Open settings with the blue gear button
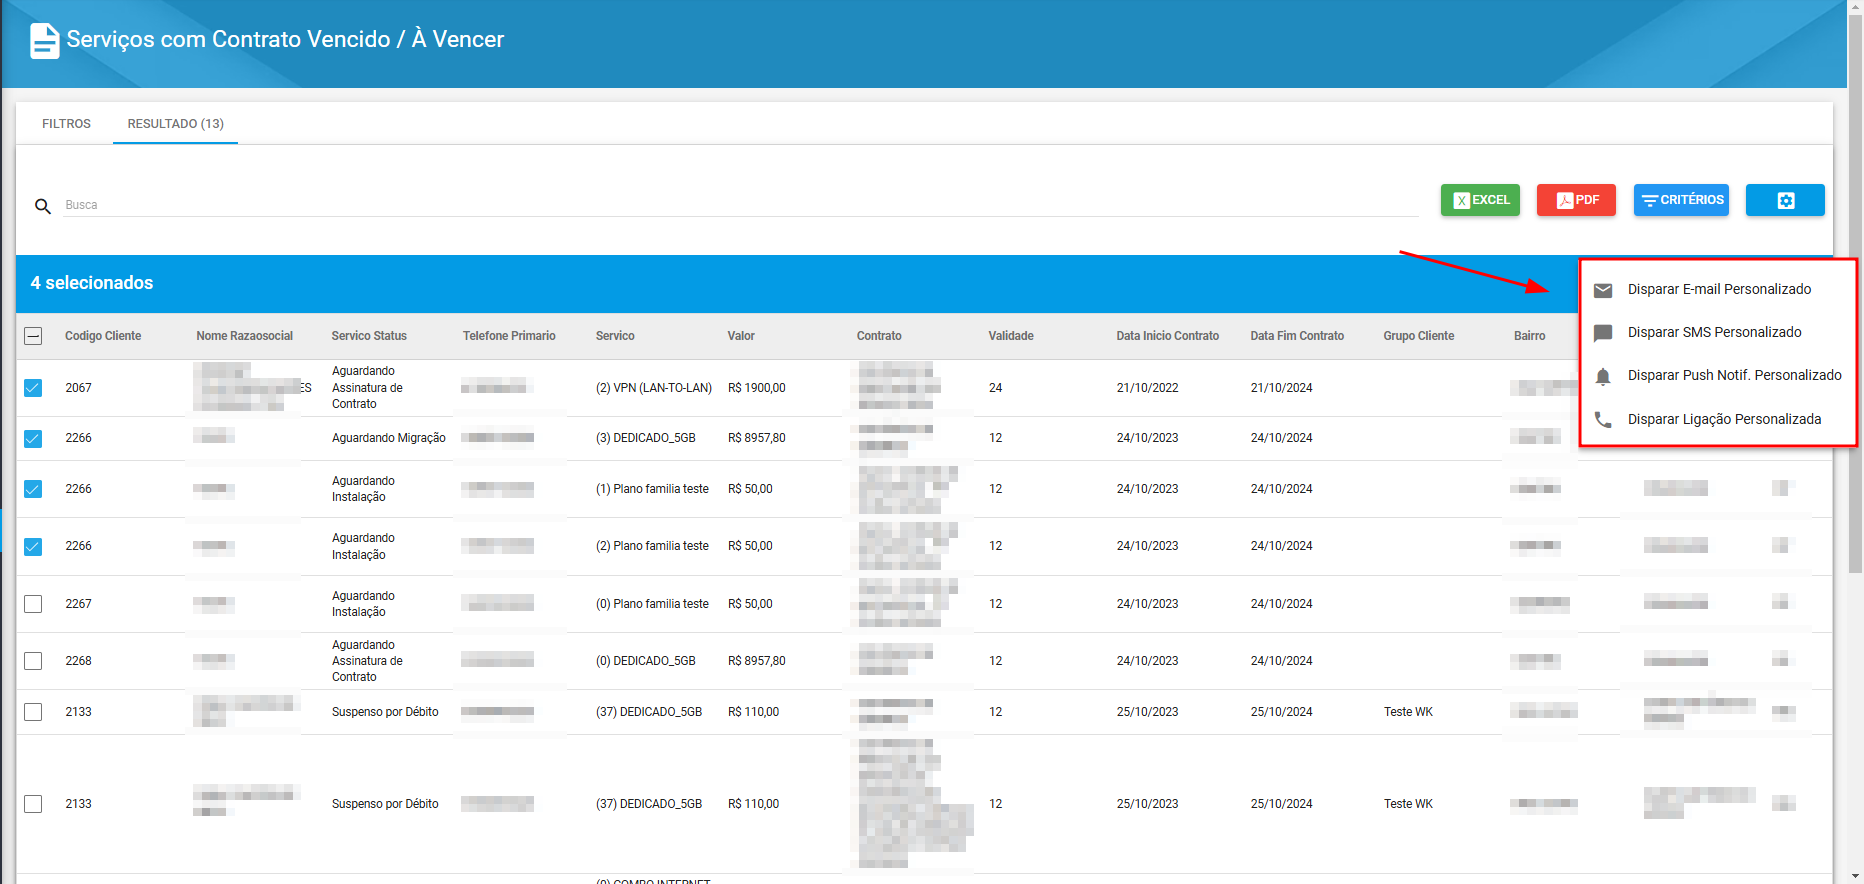This screenshot has width=1864, height=884. click(1785, 200)
